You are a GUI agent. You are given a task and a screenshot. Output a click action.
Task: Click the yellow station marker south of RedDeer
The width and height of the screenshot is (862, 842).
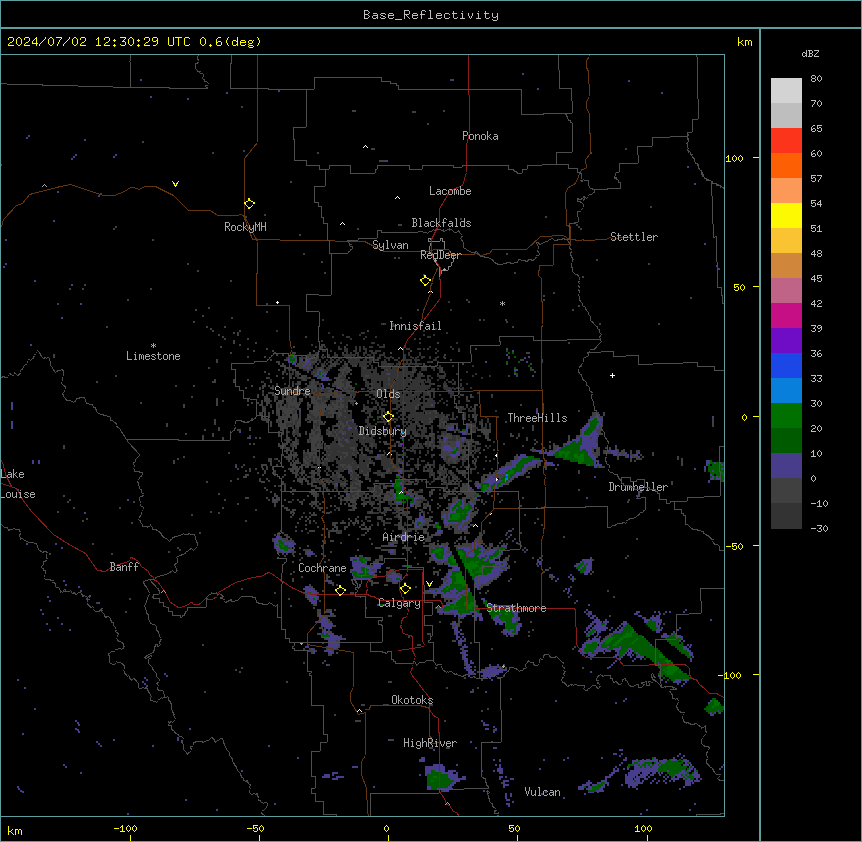(426, 280)
